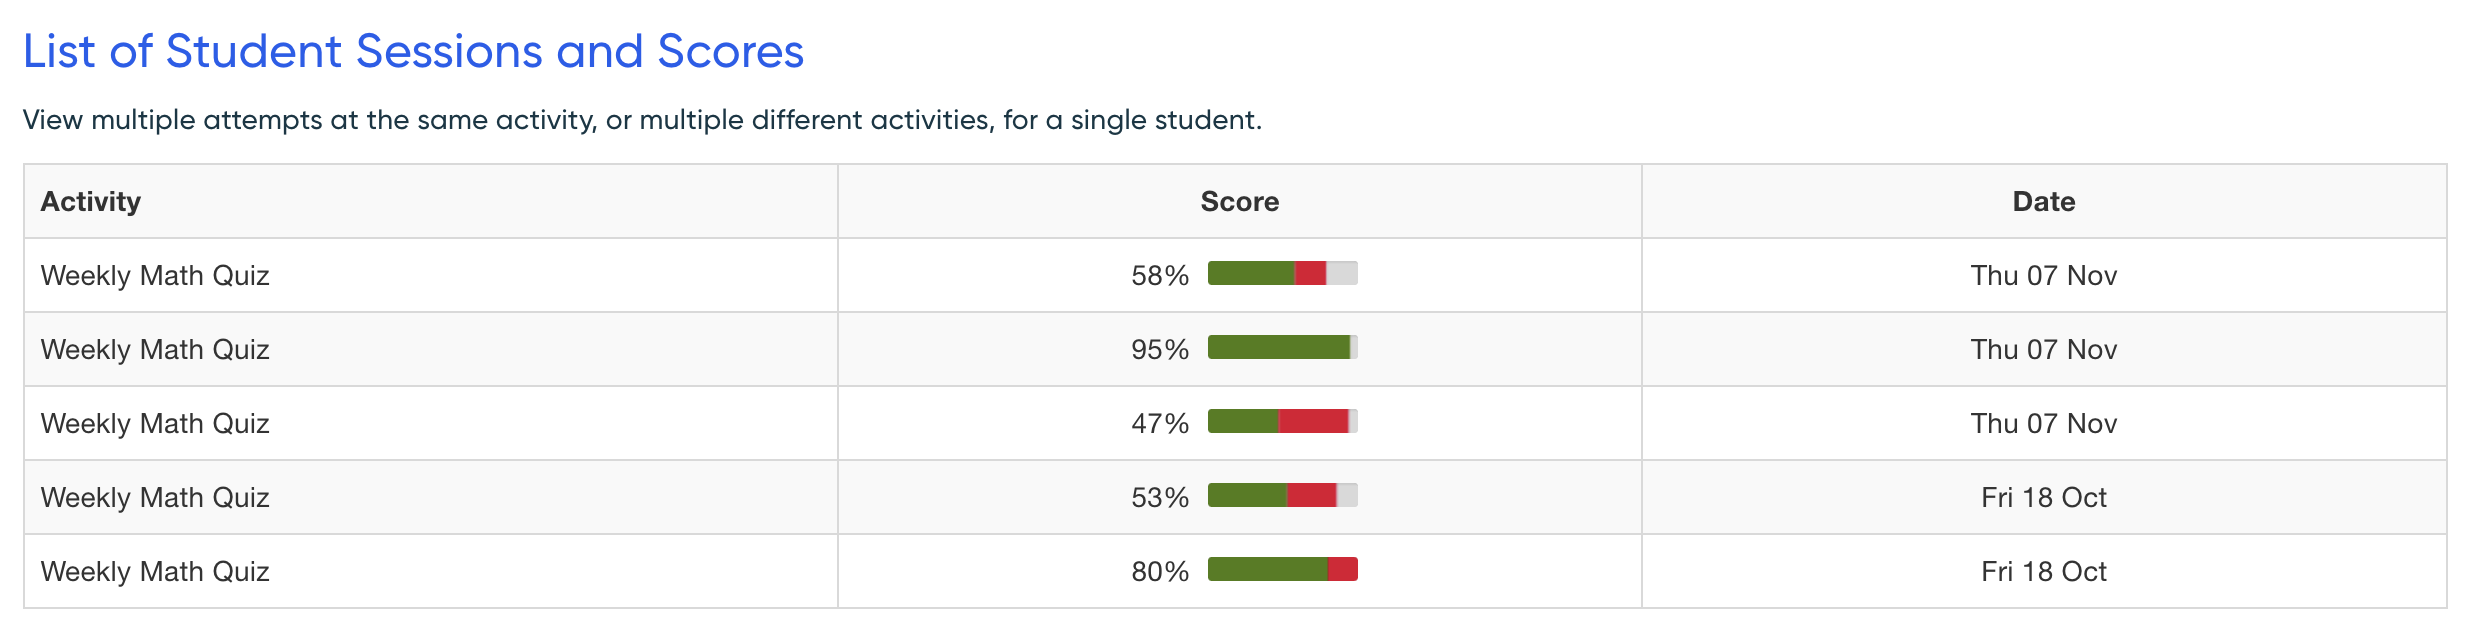Click the 47% score text
The width and height of the screenshot is (2474, 640).
(x=1160, y=424)
